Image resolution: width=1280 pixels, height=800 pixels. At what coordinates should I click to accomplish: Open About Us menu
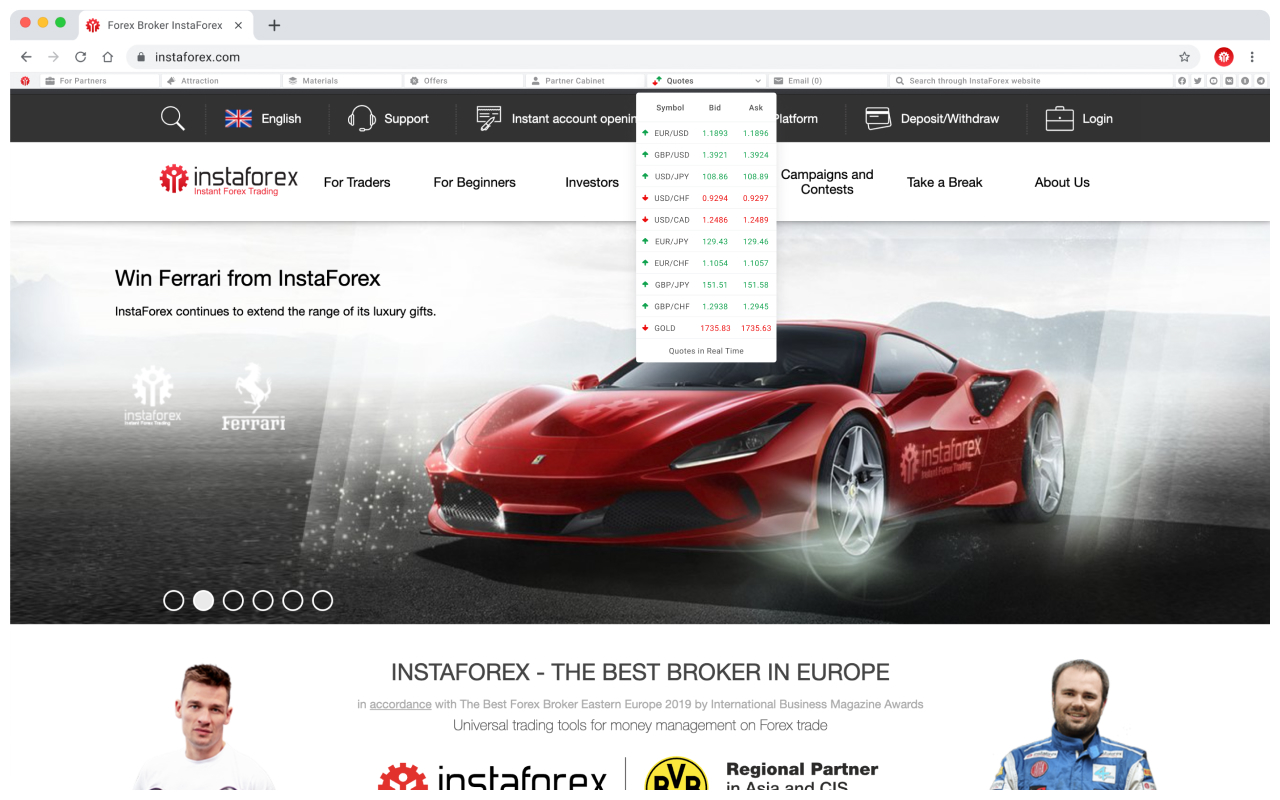(1062, 182)
